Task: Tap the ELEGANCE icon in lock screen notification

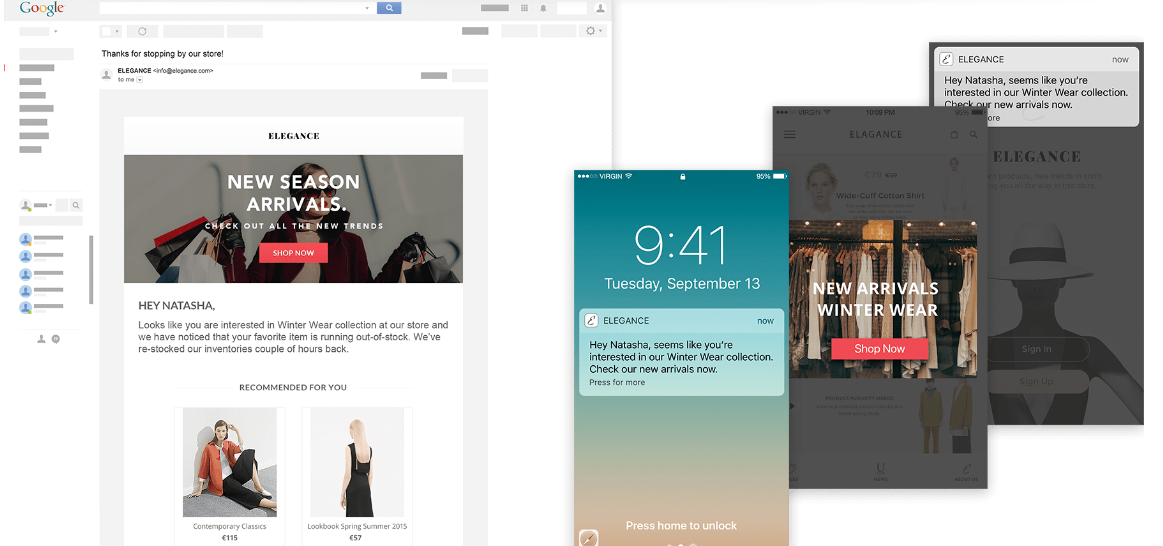Action: 591,320
